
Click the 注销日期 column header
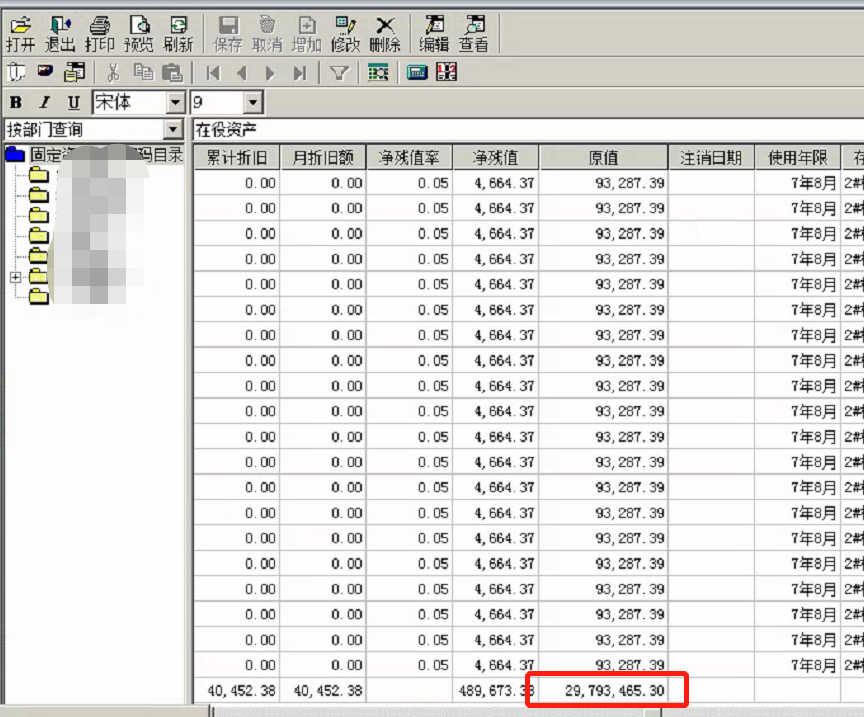coord(711,158)
